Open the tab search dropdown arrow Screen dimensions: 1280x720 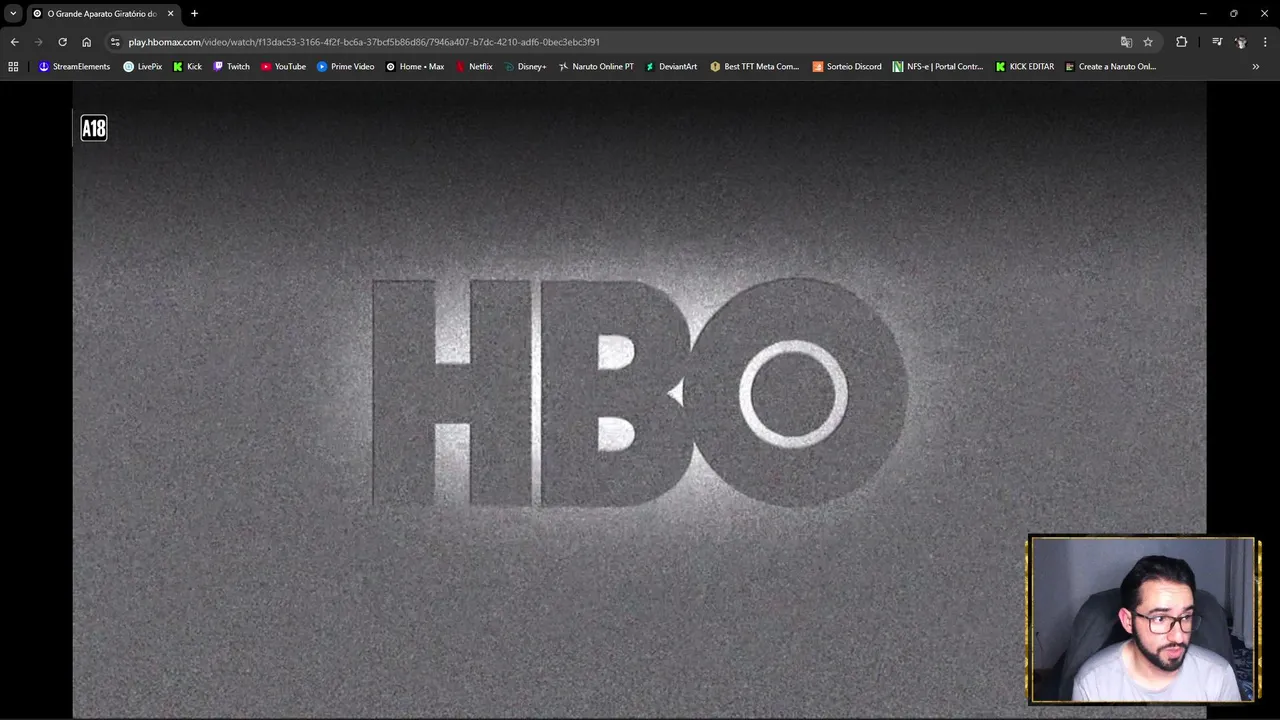[13, 13]
